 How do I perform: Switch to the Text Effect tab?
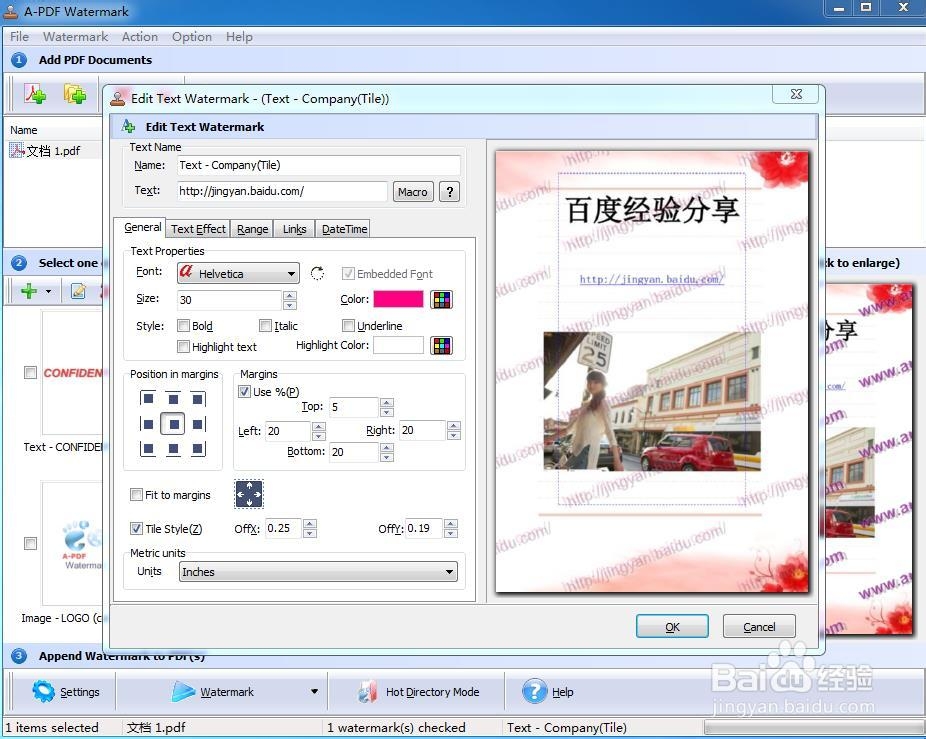pyautogui.click(x=198, y=229)
